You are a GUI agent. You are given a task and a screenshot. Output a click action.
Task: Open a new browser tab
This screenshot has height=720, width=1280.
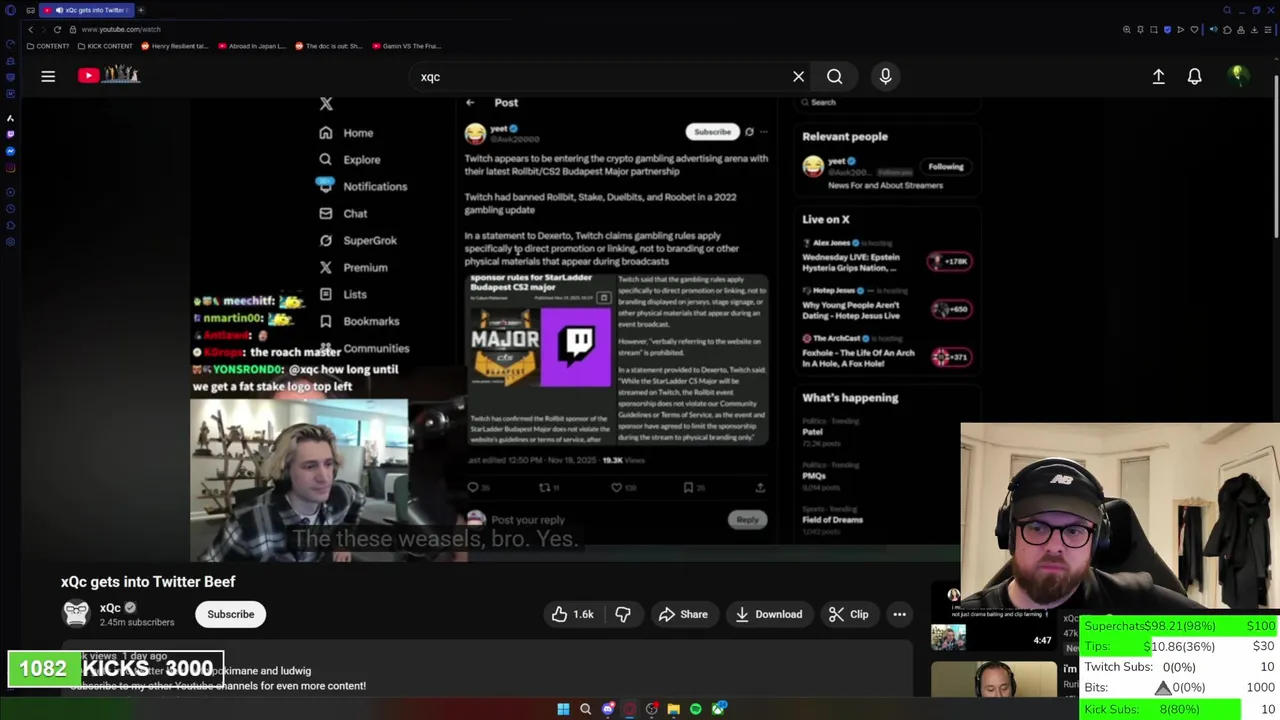[x=141, y=10]
